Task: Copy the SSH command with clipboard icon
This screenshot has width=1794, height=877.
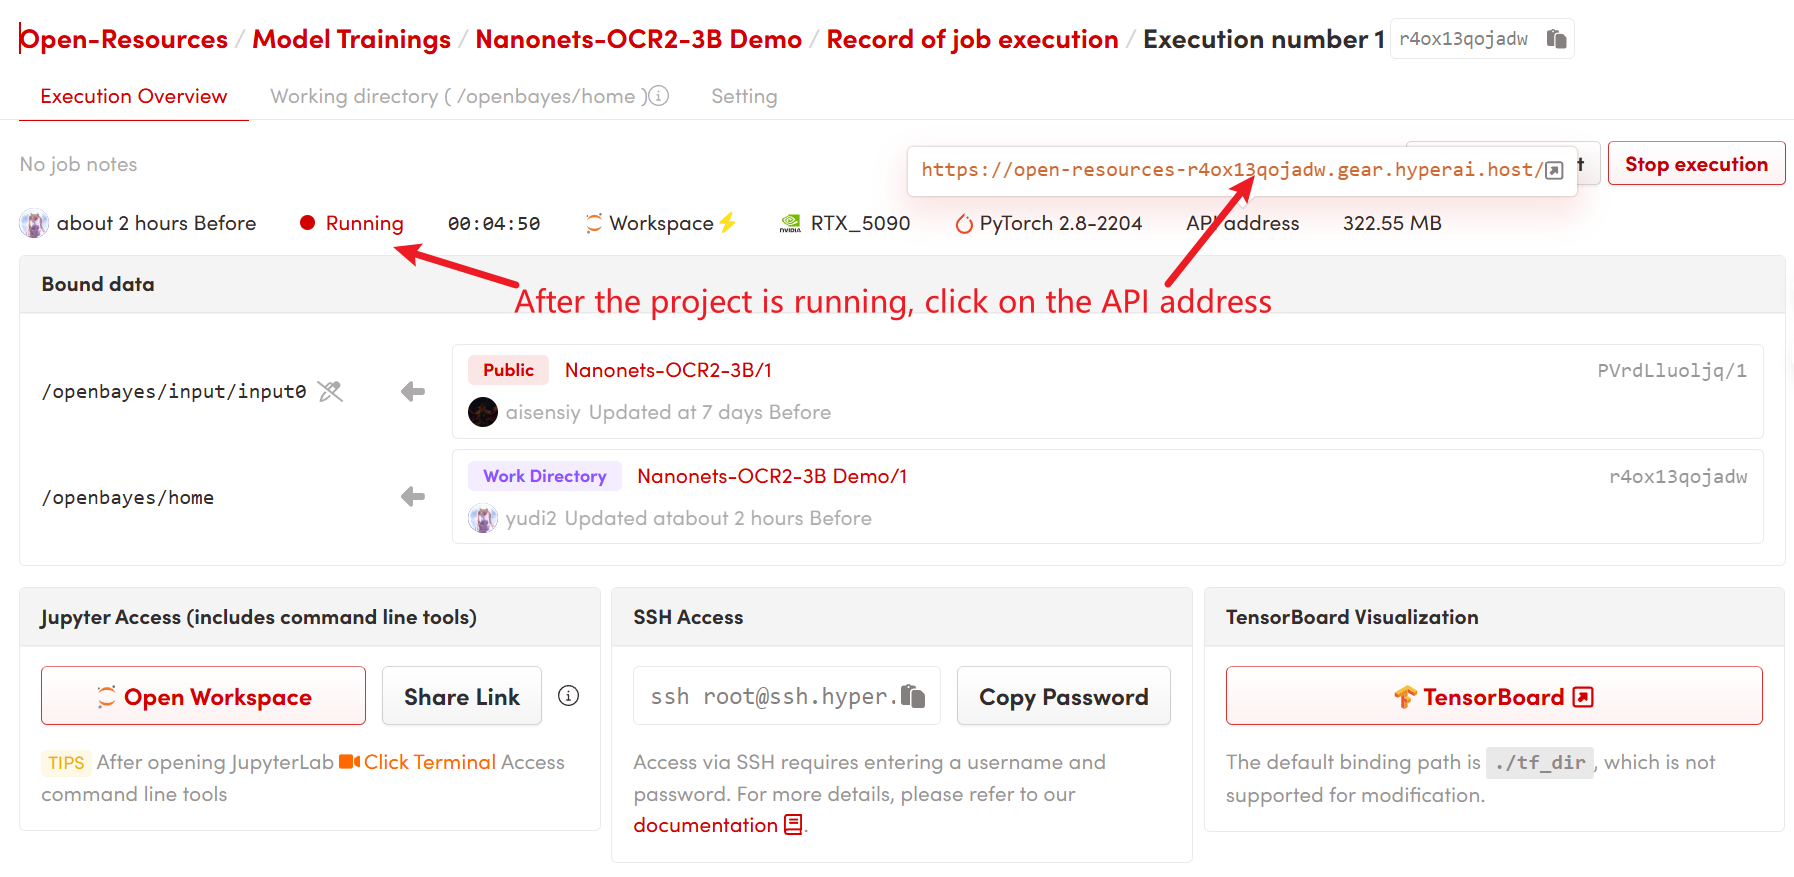Action: pos(913,696)
